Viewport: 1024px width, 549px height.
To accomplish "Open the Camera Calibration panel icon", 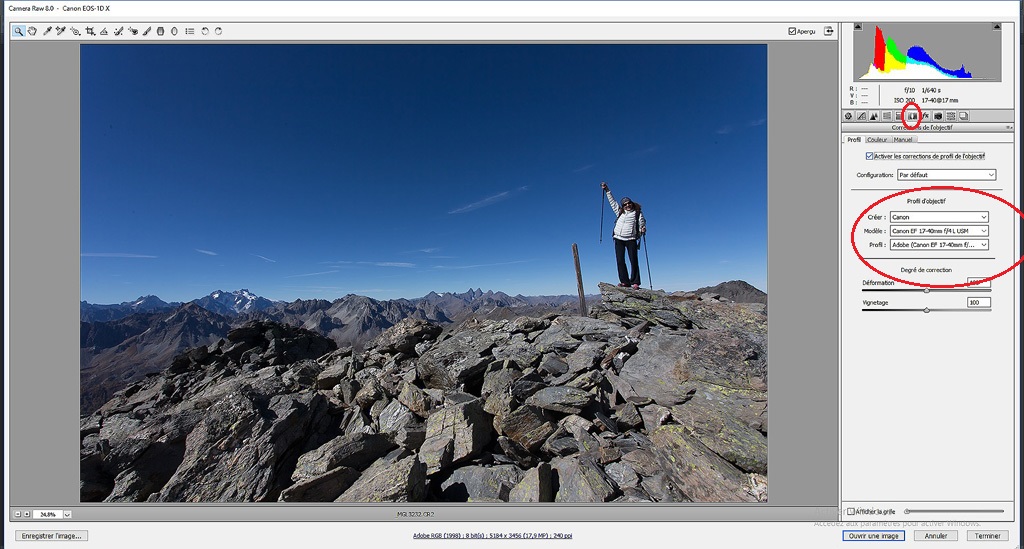I will point(938,116).
